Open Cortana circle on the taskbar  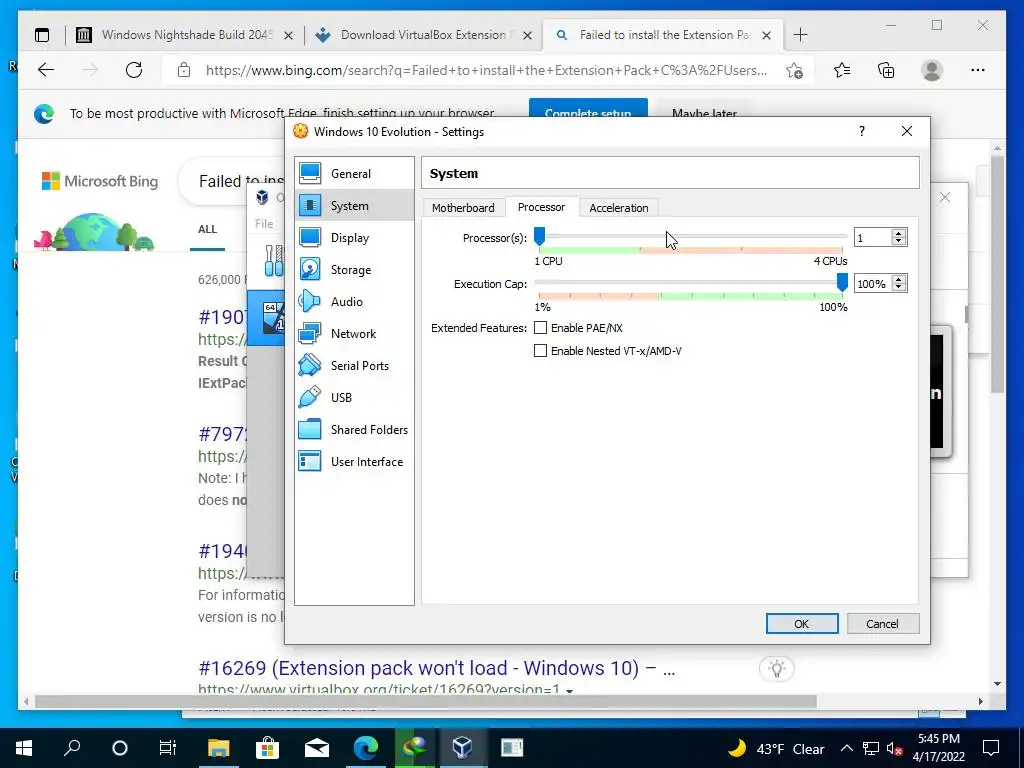point(120,748)
